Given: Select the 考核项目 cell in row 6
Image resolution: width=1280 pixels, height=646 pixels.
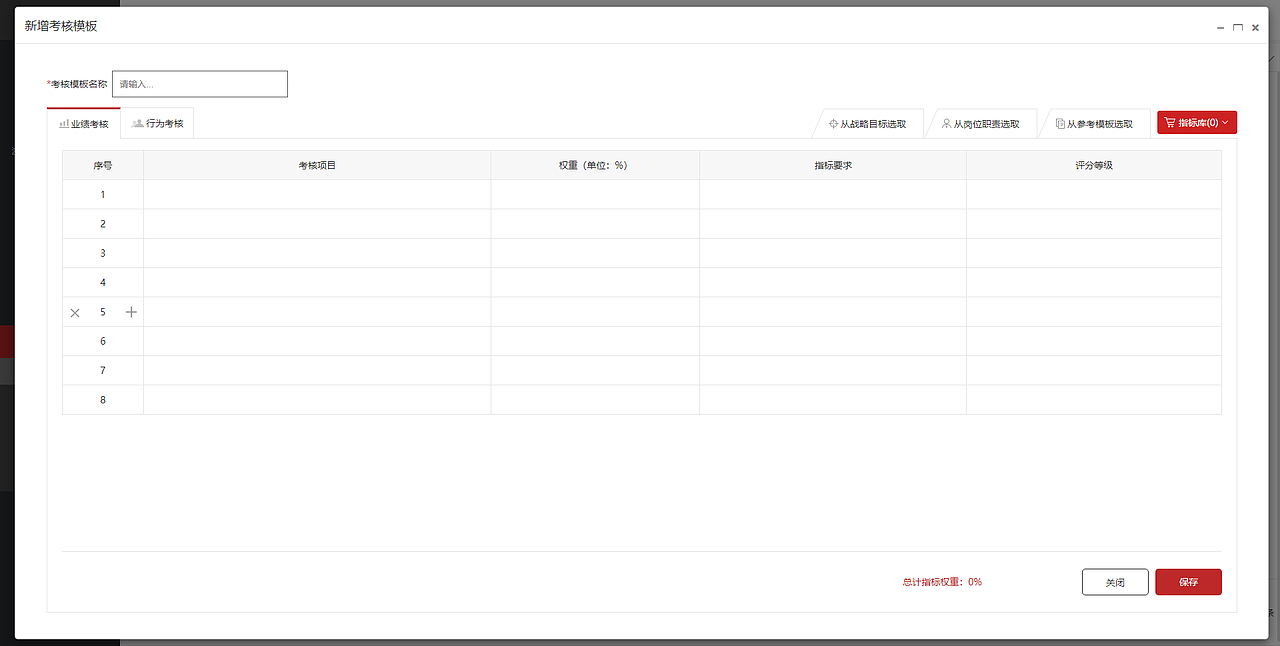Looking at the screenshot, I should pyautogui.click(x=317, y=341).
